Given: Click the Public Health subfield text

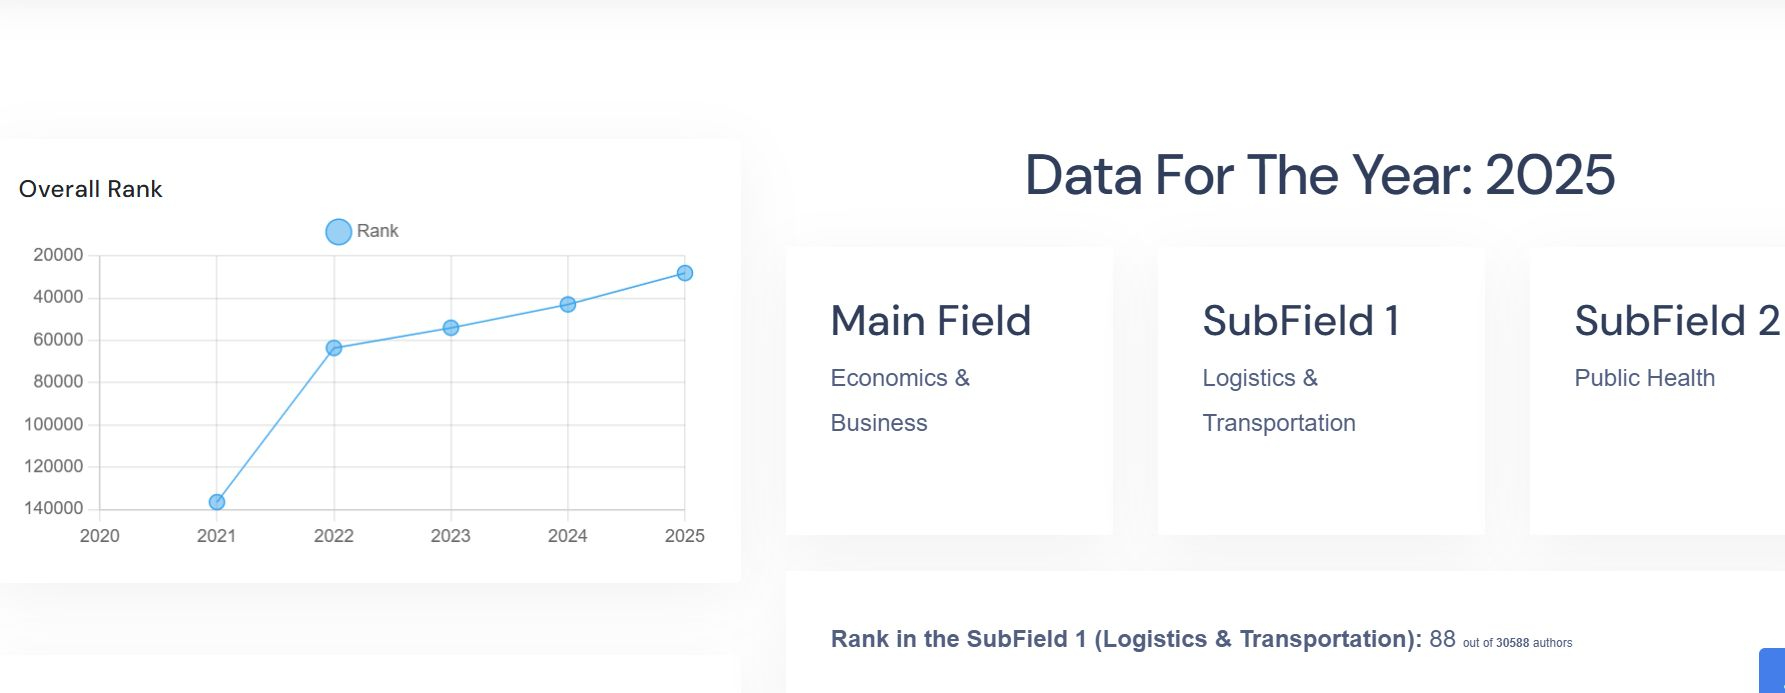Looking at the screenshot, I should 1644,378.
